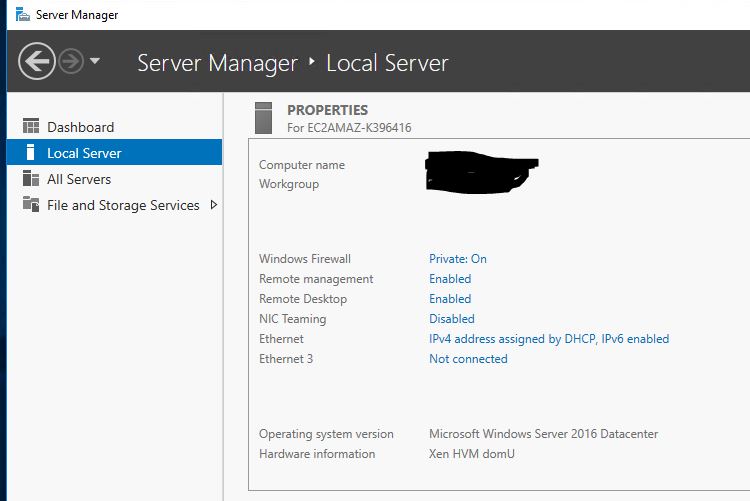Click the Operating system version label

point(326,434)
